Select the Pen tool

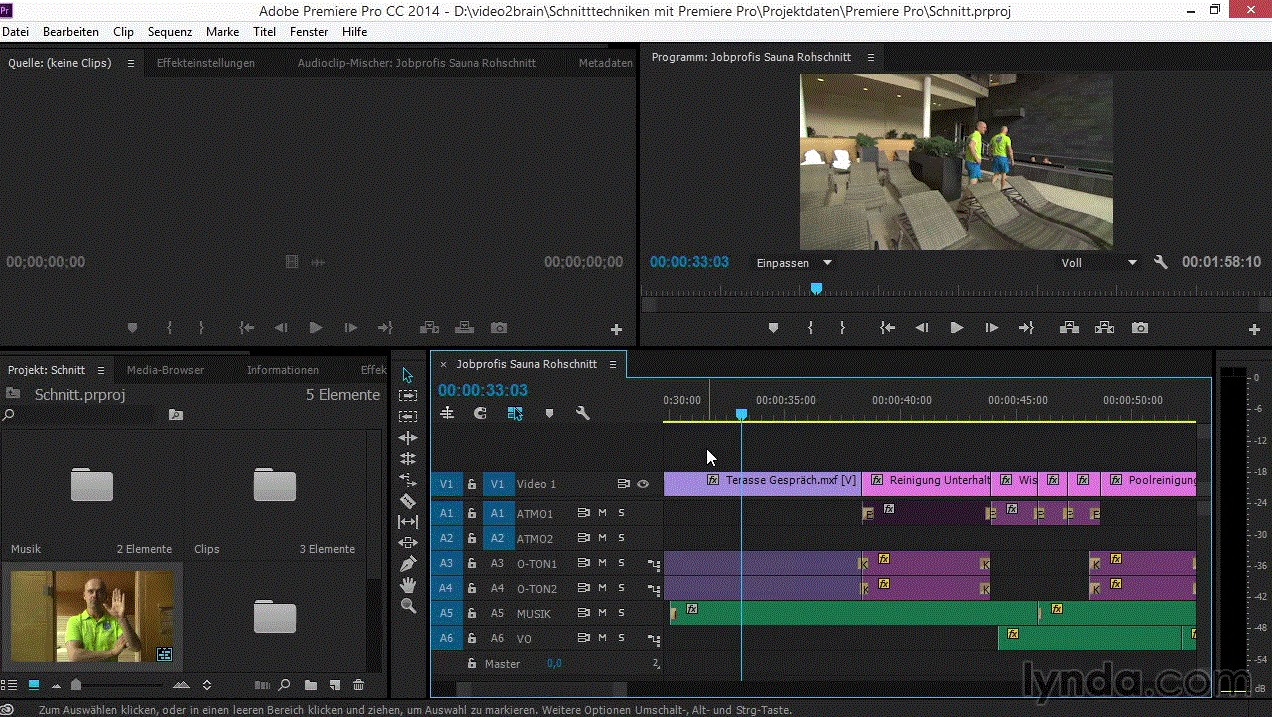tap(408, 564)
